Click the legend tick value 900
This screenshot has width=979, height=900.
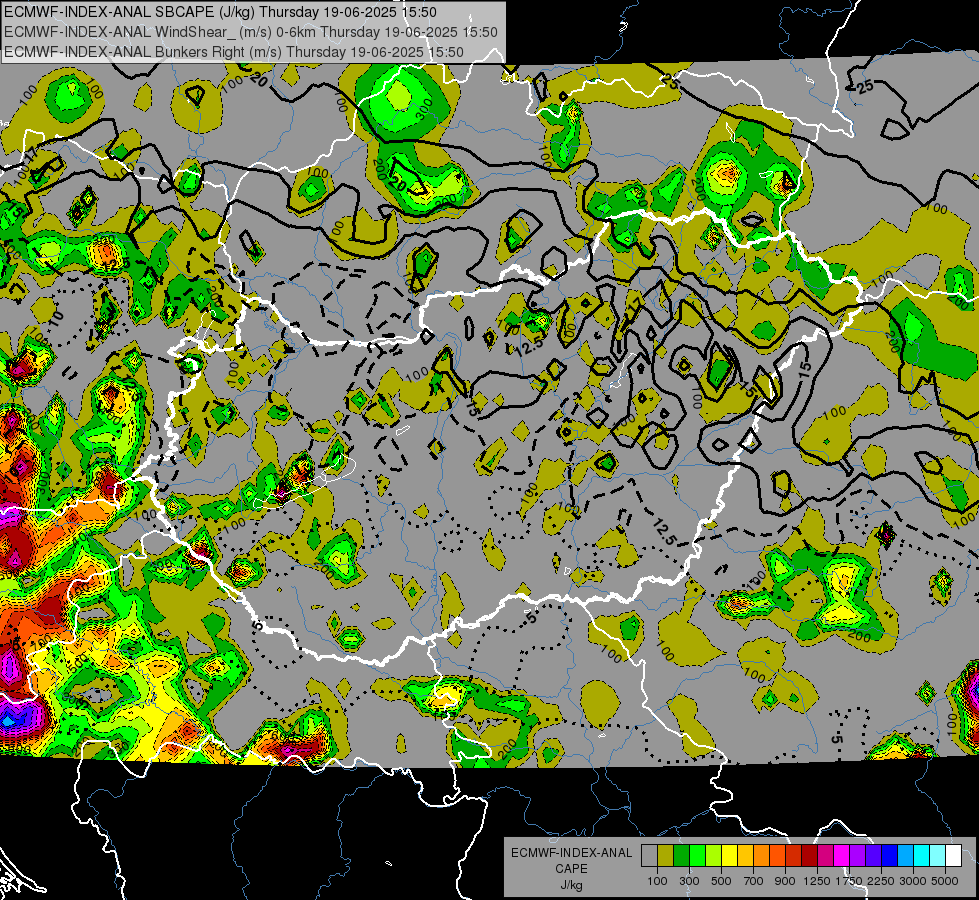pyautogui.click(x=785, y=881)
